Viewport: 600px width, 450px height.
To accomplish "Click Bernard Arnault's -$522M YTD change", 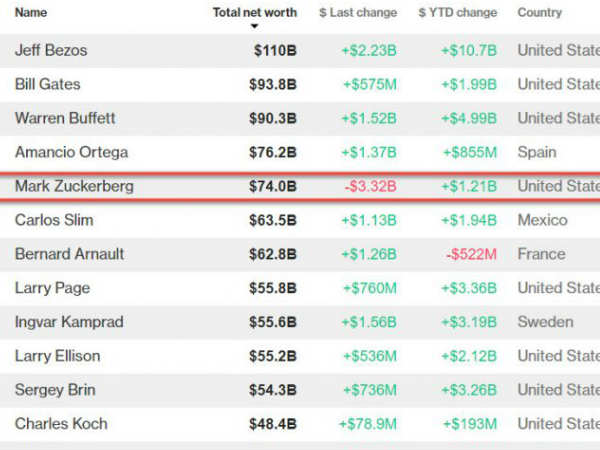I will [x=471, y=254].
